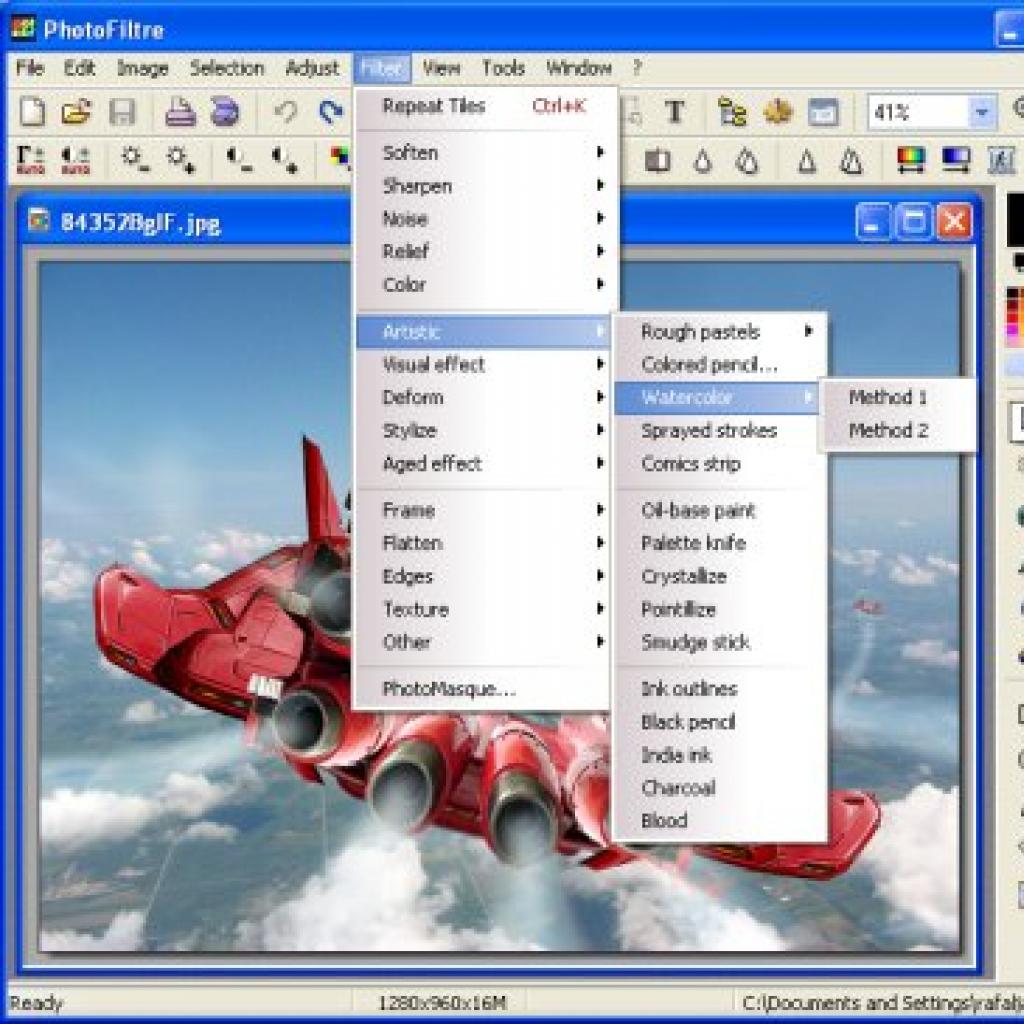This screenshot has height=1024, width=1024.
Task: Open the File menu
Action: pyautogui.click(x=30, y=68)
